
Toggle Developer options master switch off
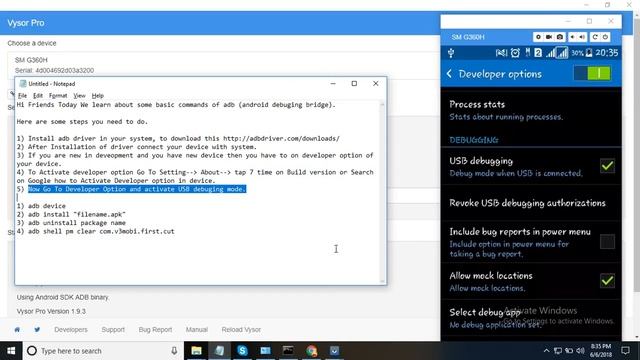pos(592,73)
